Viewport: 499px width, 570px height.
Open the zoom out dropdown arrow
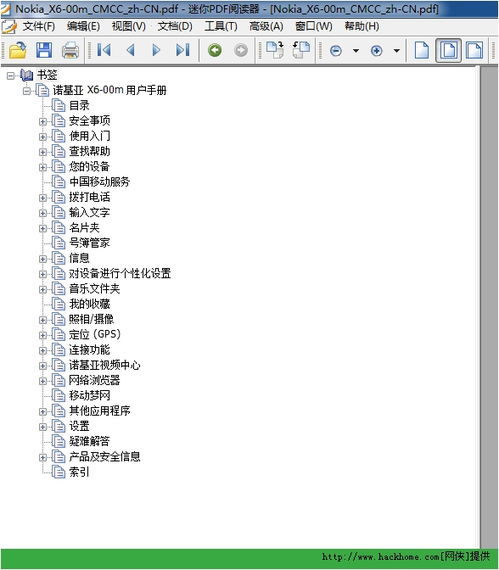356,51
